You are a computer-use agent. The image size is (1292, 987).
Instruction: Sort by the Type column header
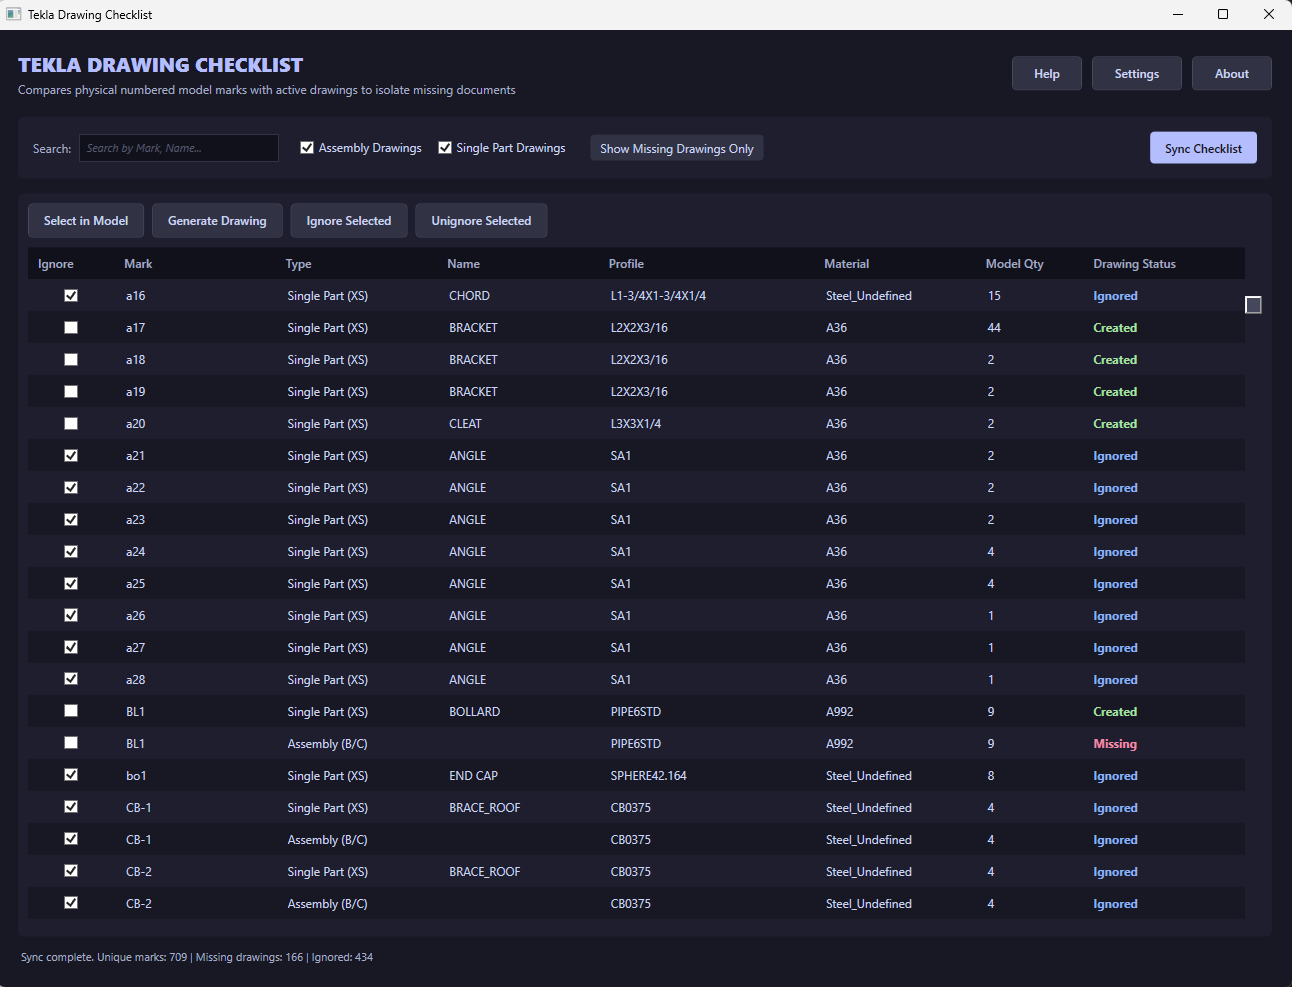click(x=299, y=264)
